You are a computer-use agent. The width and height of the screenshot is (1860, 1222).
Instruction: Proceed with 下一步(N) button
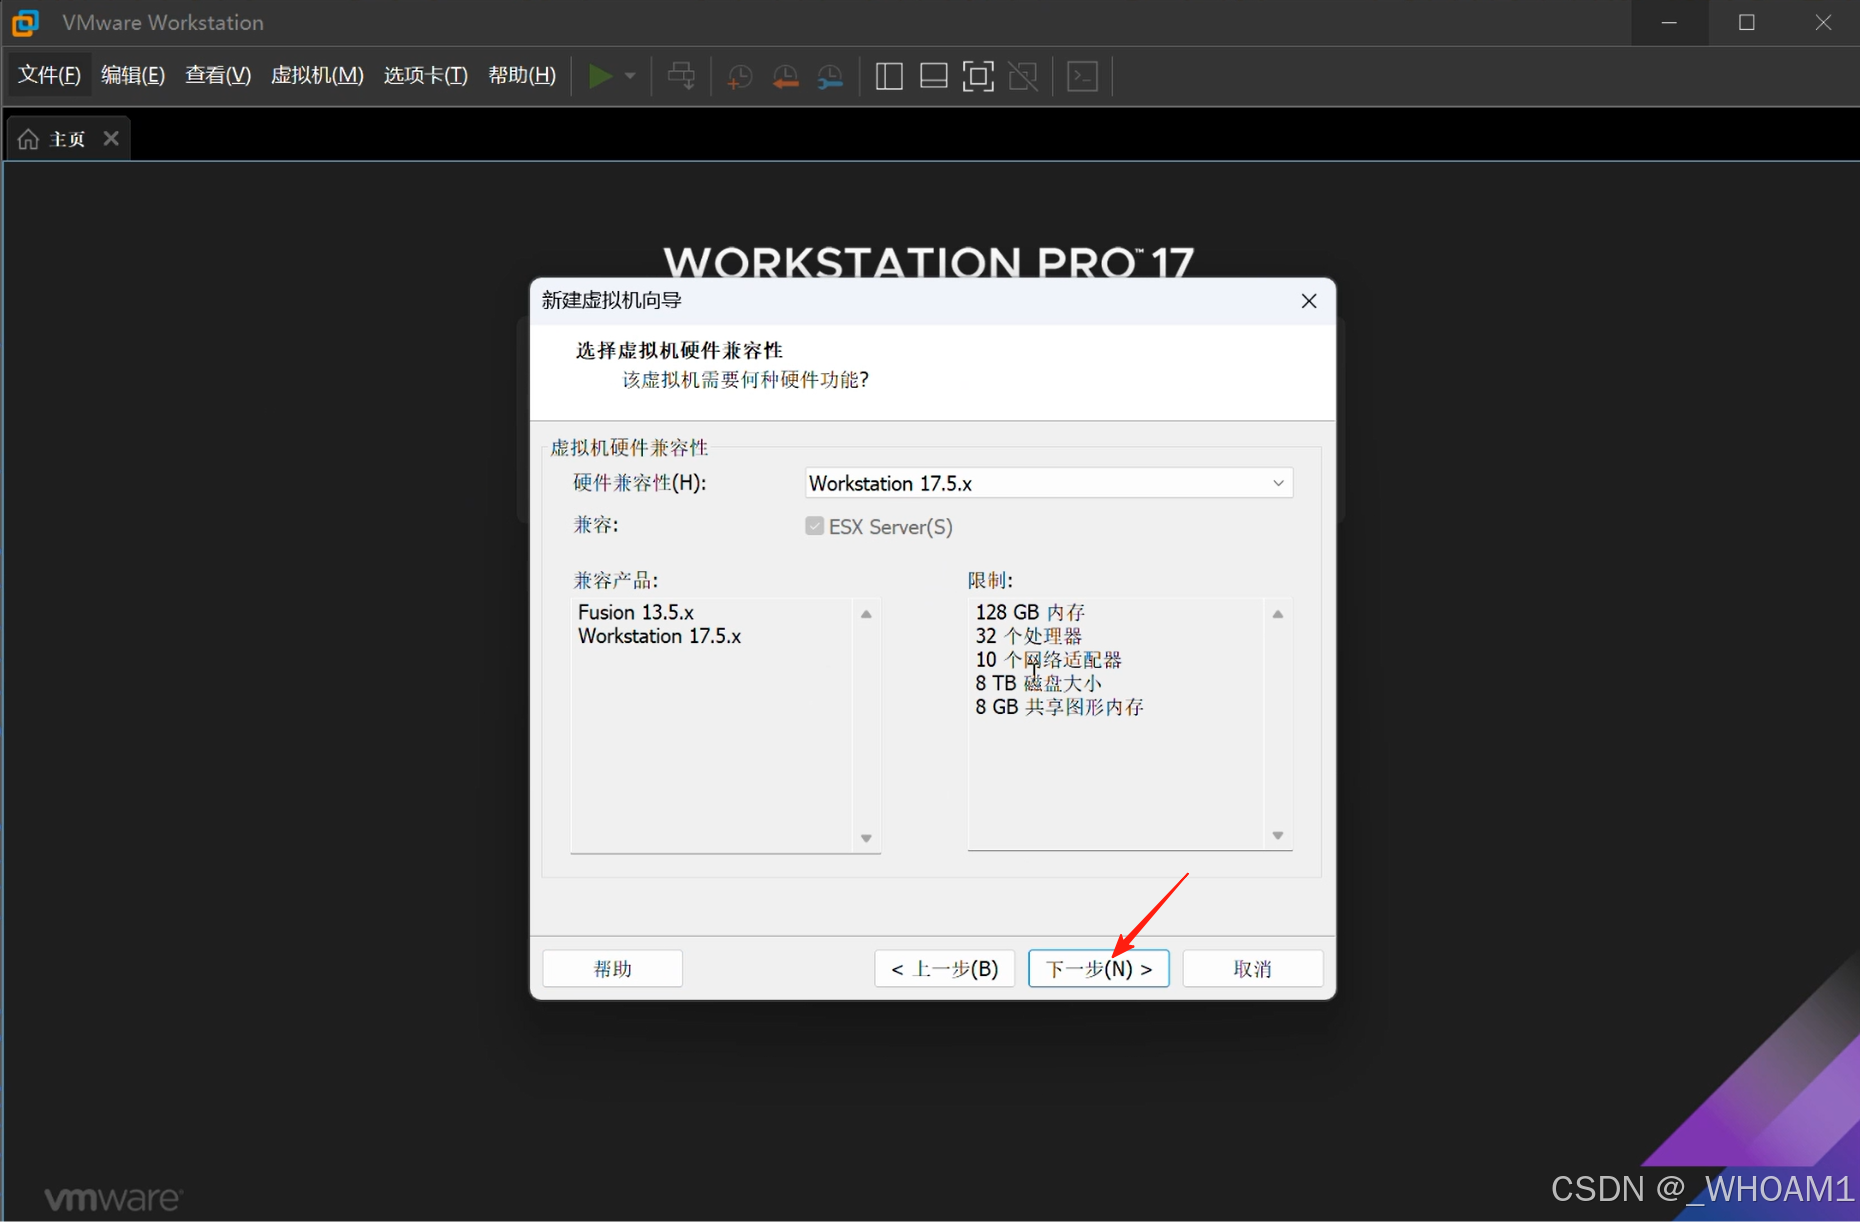coord(1098,968)
